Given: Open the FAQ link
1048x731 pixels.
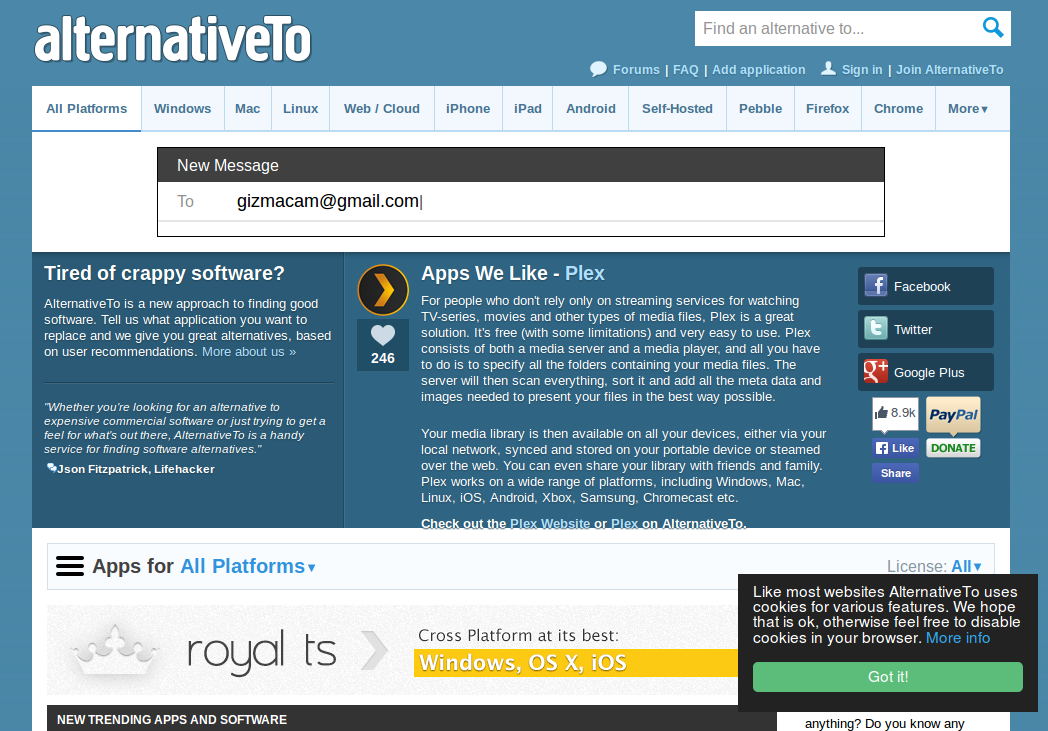Looking at the screenshot, I should 685,69.
